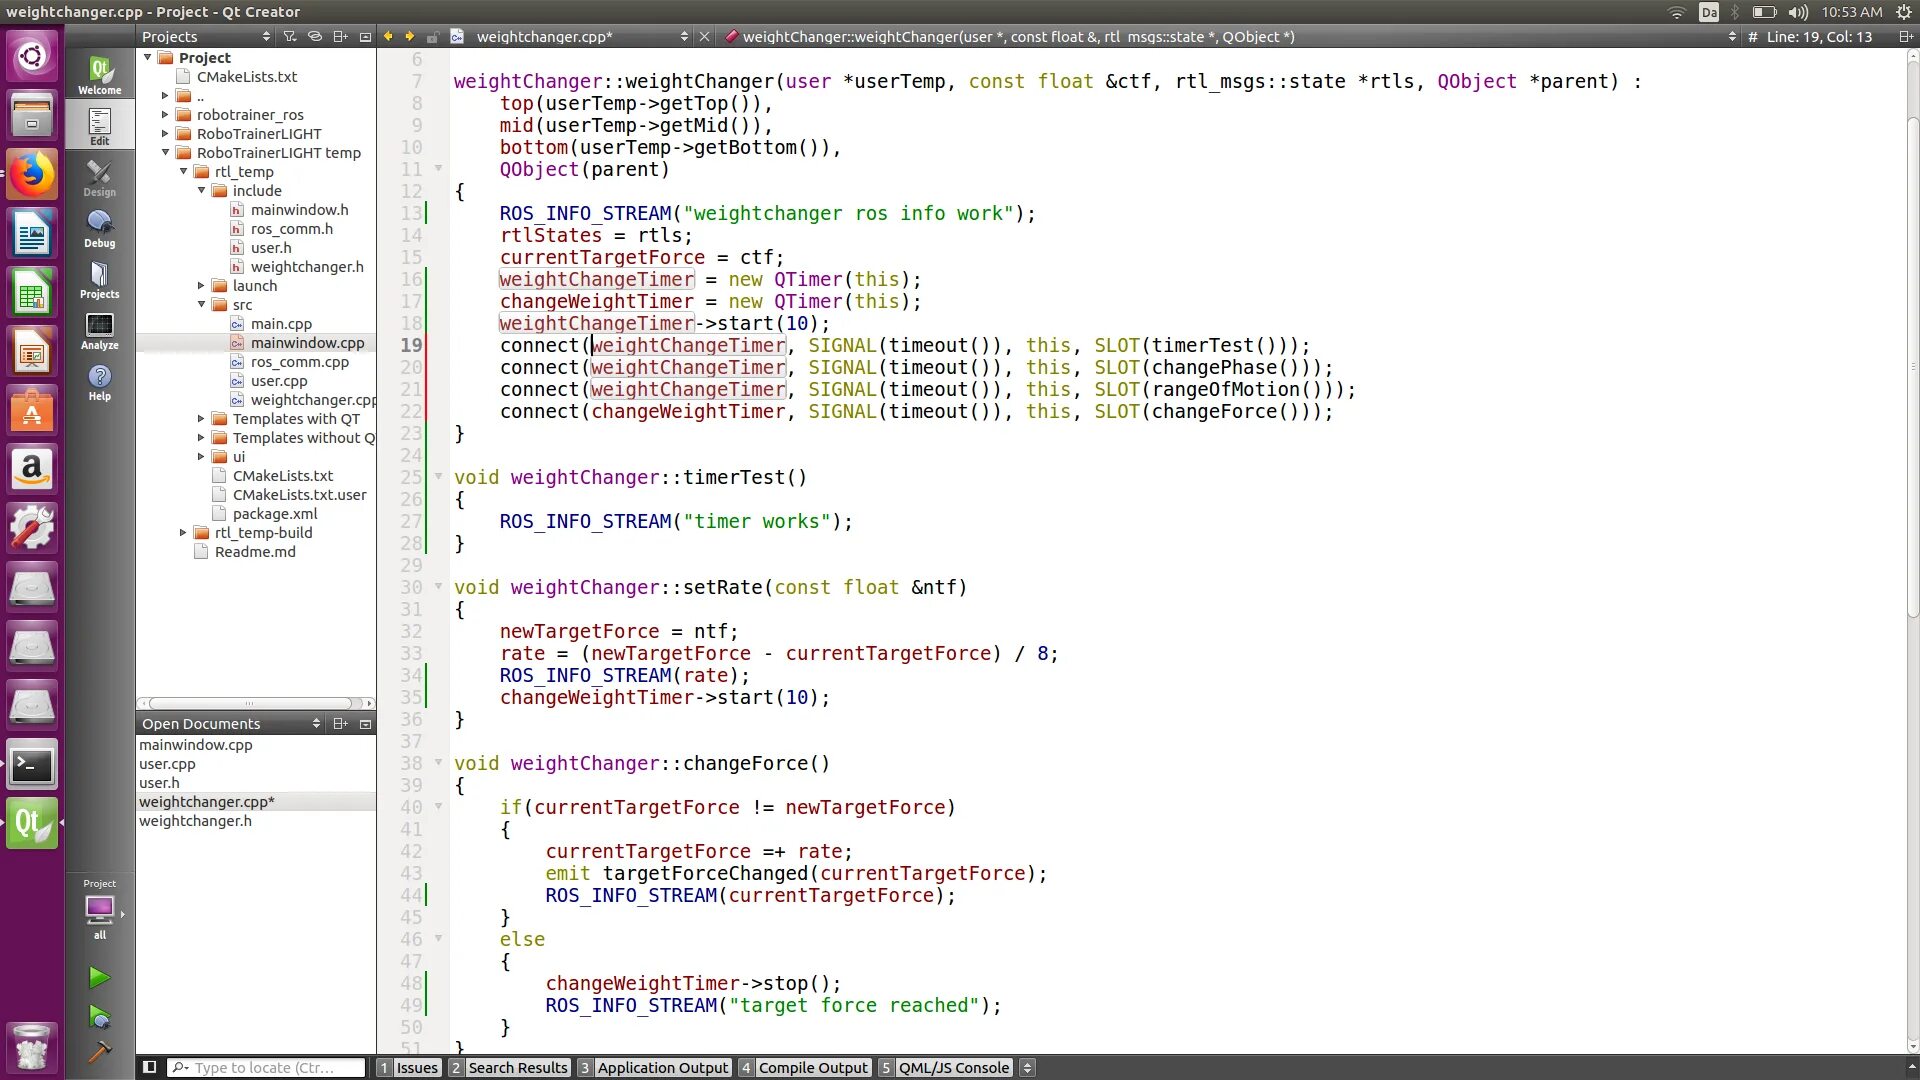Toggle fold marker at line 38
1920x1080 pixels.
[438, 763]
